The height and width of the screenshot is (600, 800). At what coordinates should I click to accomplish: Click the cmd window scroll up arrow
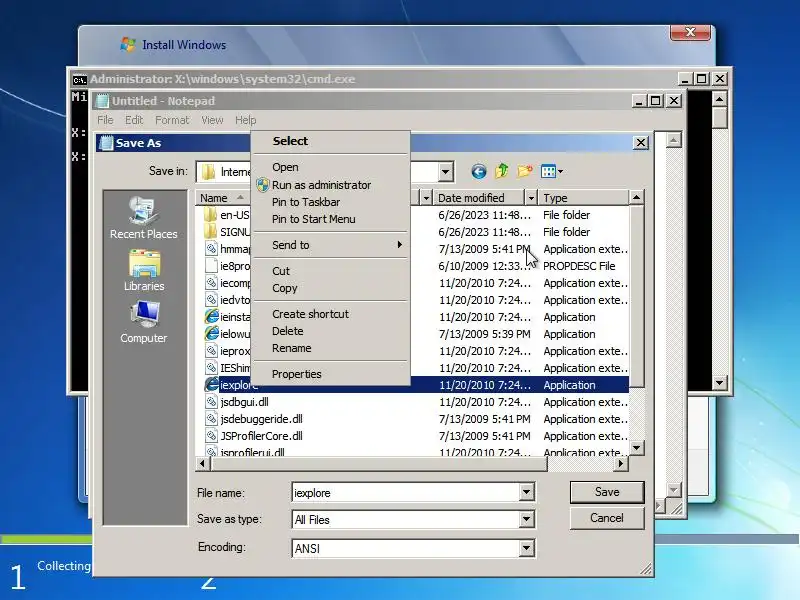[x=719, y=99]
